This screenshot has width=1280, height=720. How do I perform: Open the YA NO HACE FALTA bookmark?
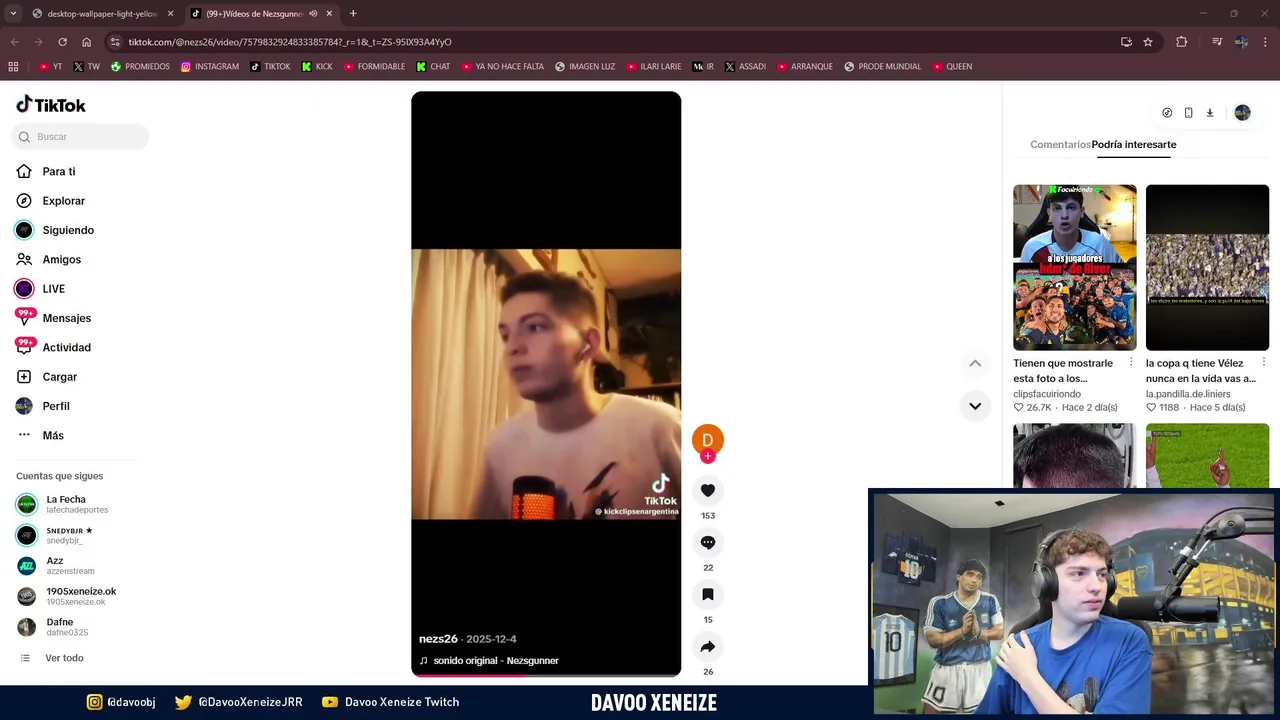pos(502,67)
